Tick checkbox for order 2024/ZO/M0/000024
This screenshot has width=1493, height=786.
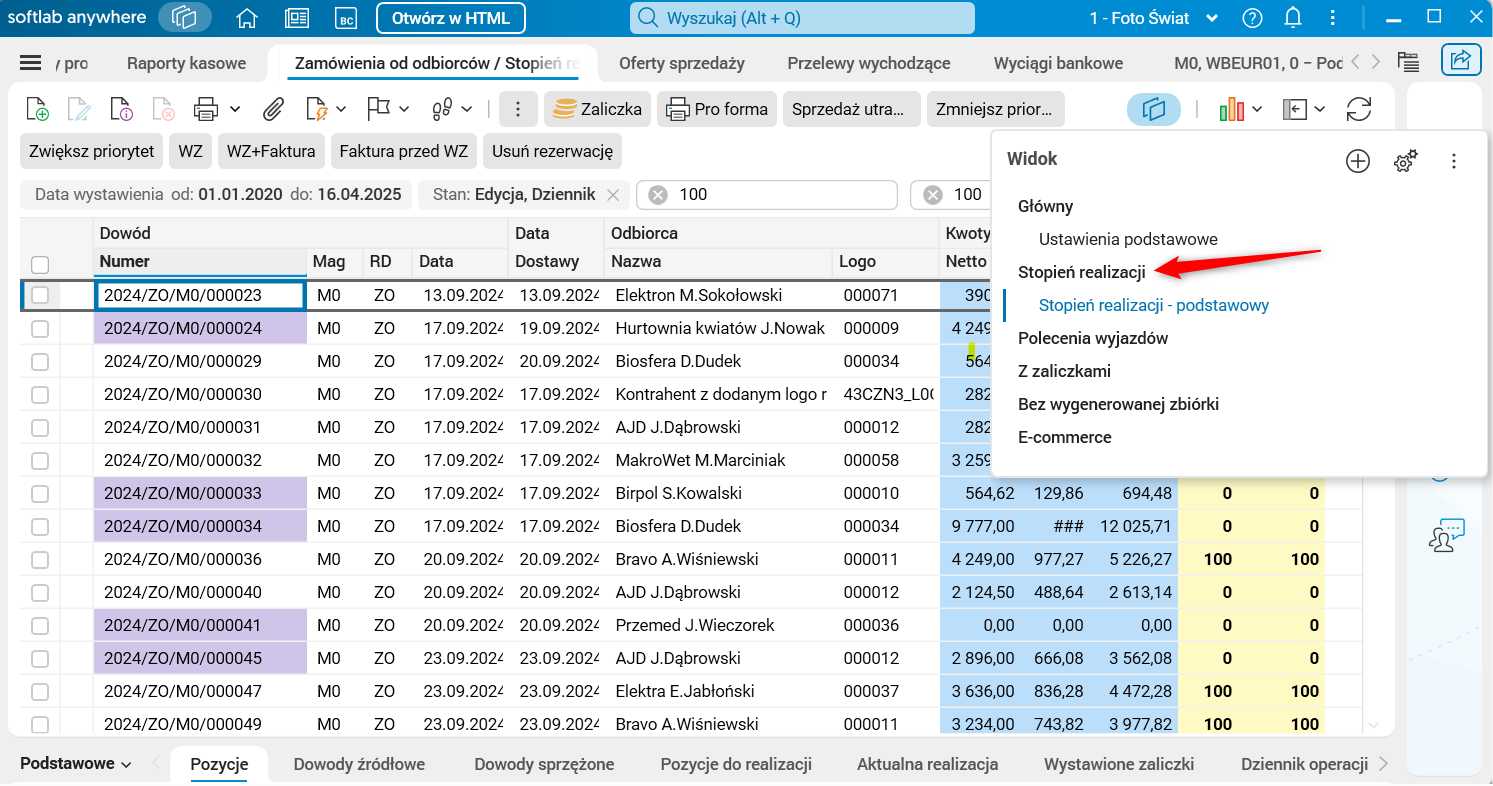40,328
